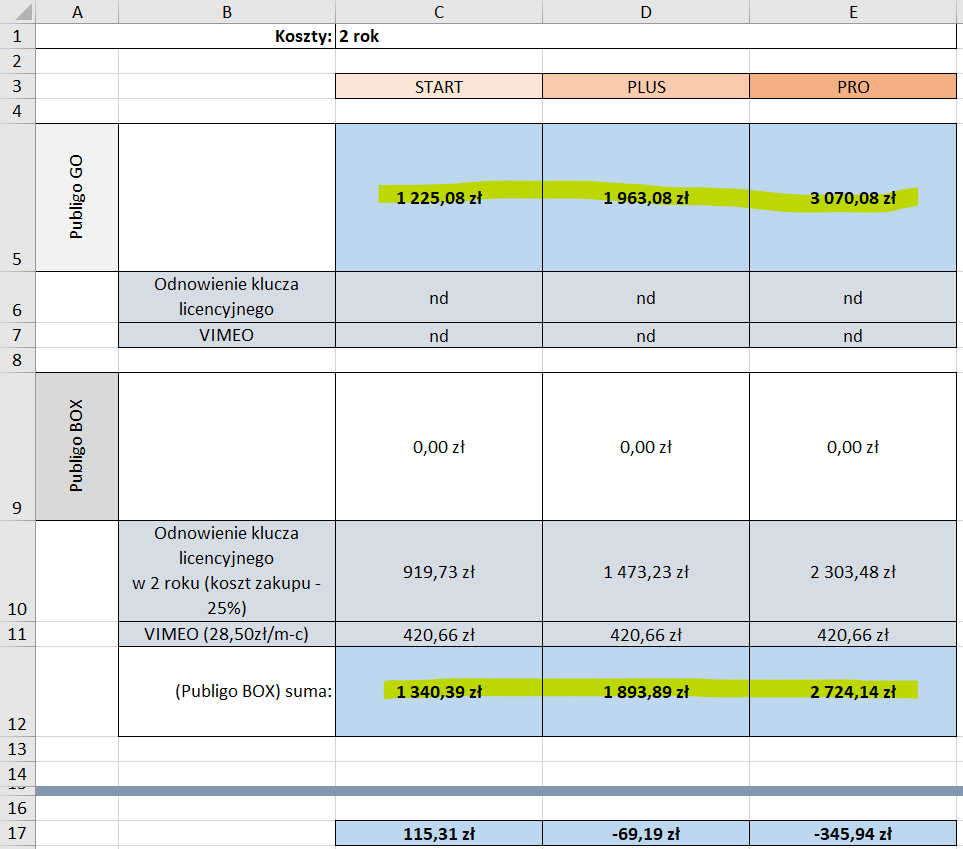The width and height of the screenshot is (963, 849).
Task: Click the VIMEO (28,50zł/m-c) label cell
Action: [x=227, y=634]
